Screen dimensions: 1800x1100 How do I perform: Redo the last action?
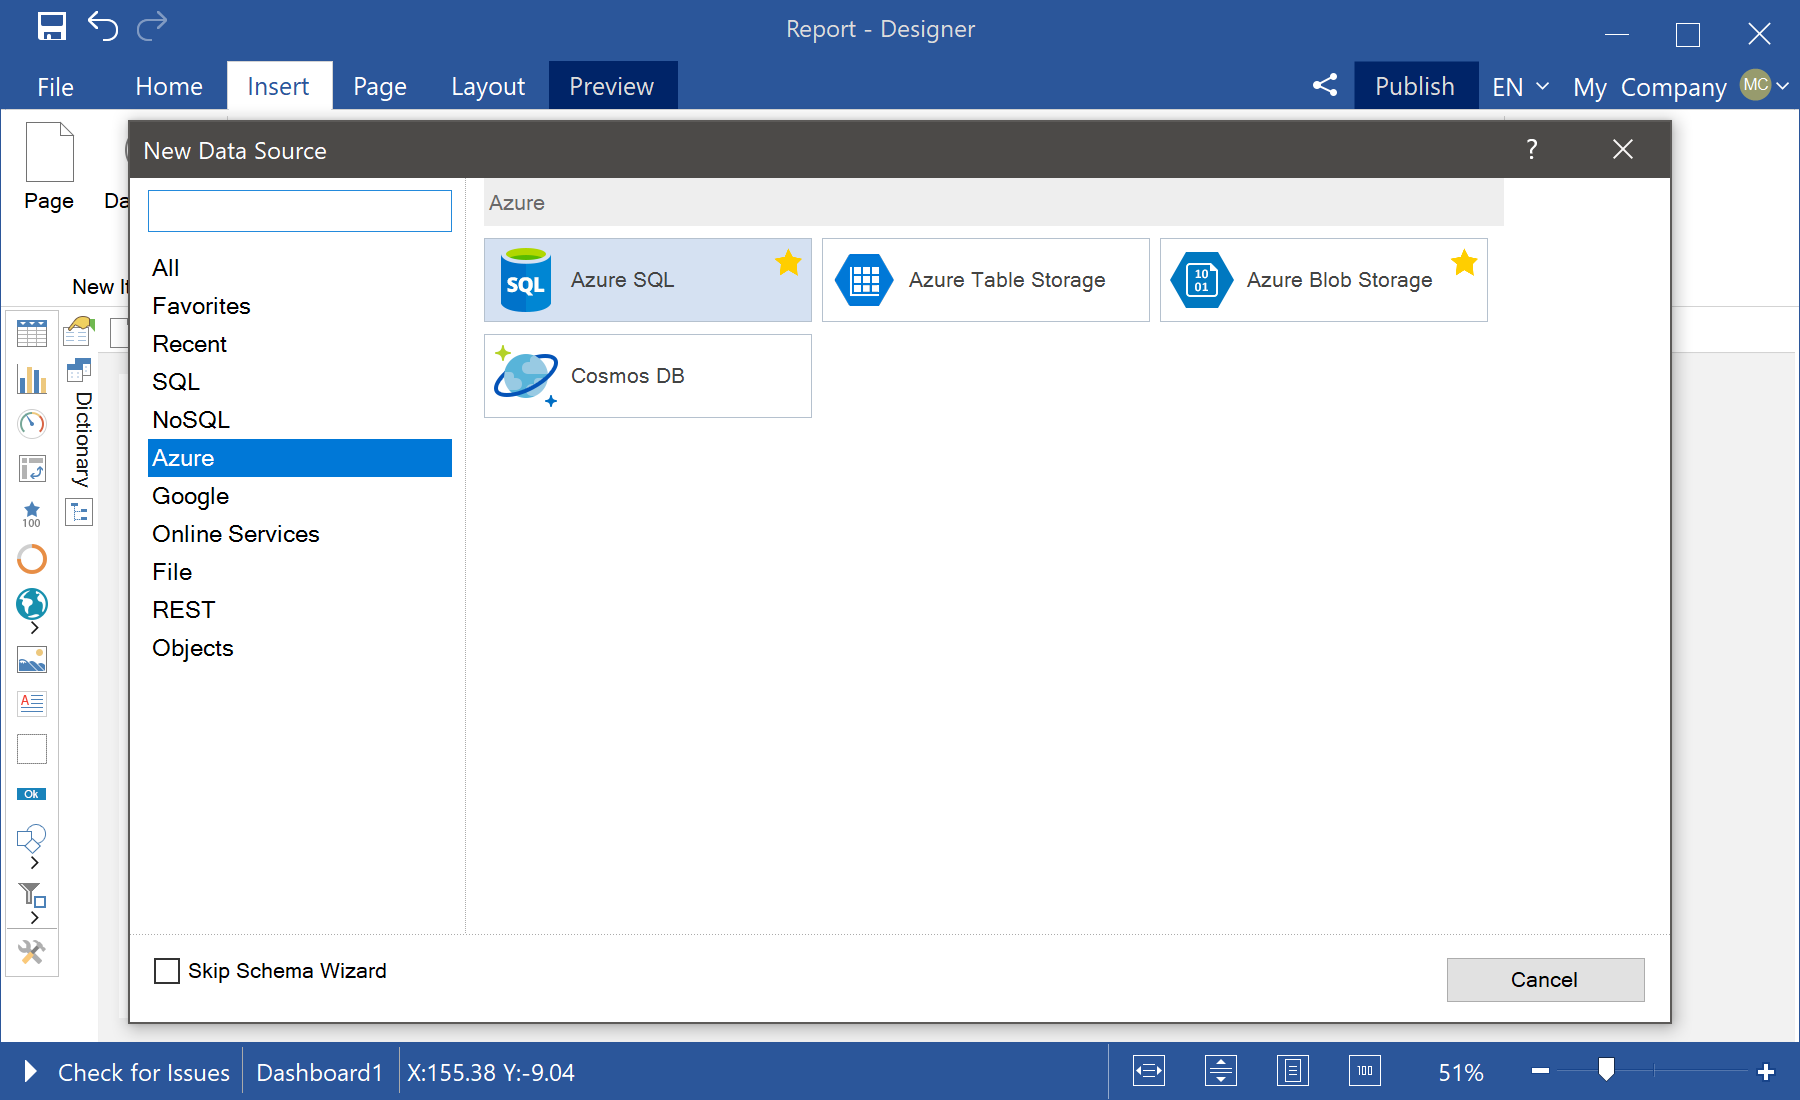click(151, 26)
